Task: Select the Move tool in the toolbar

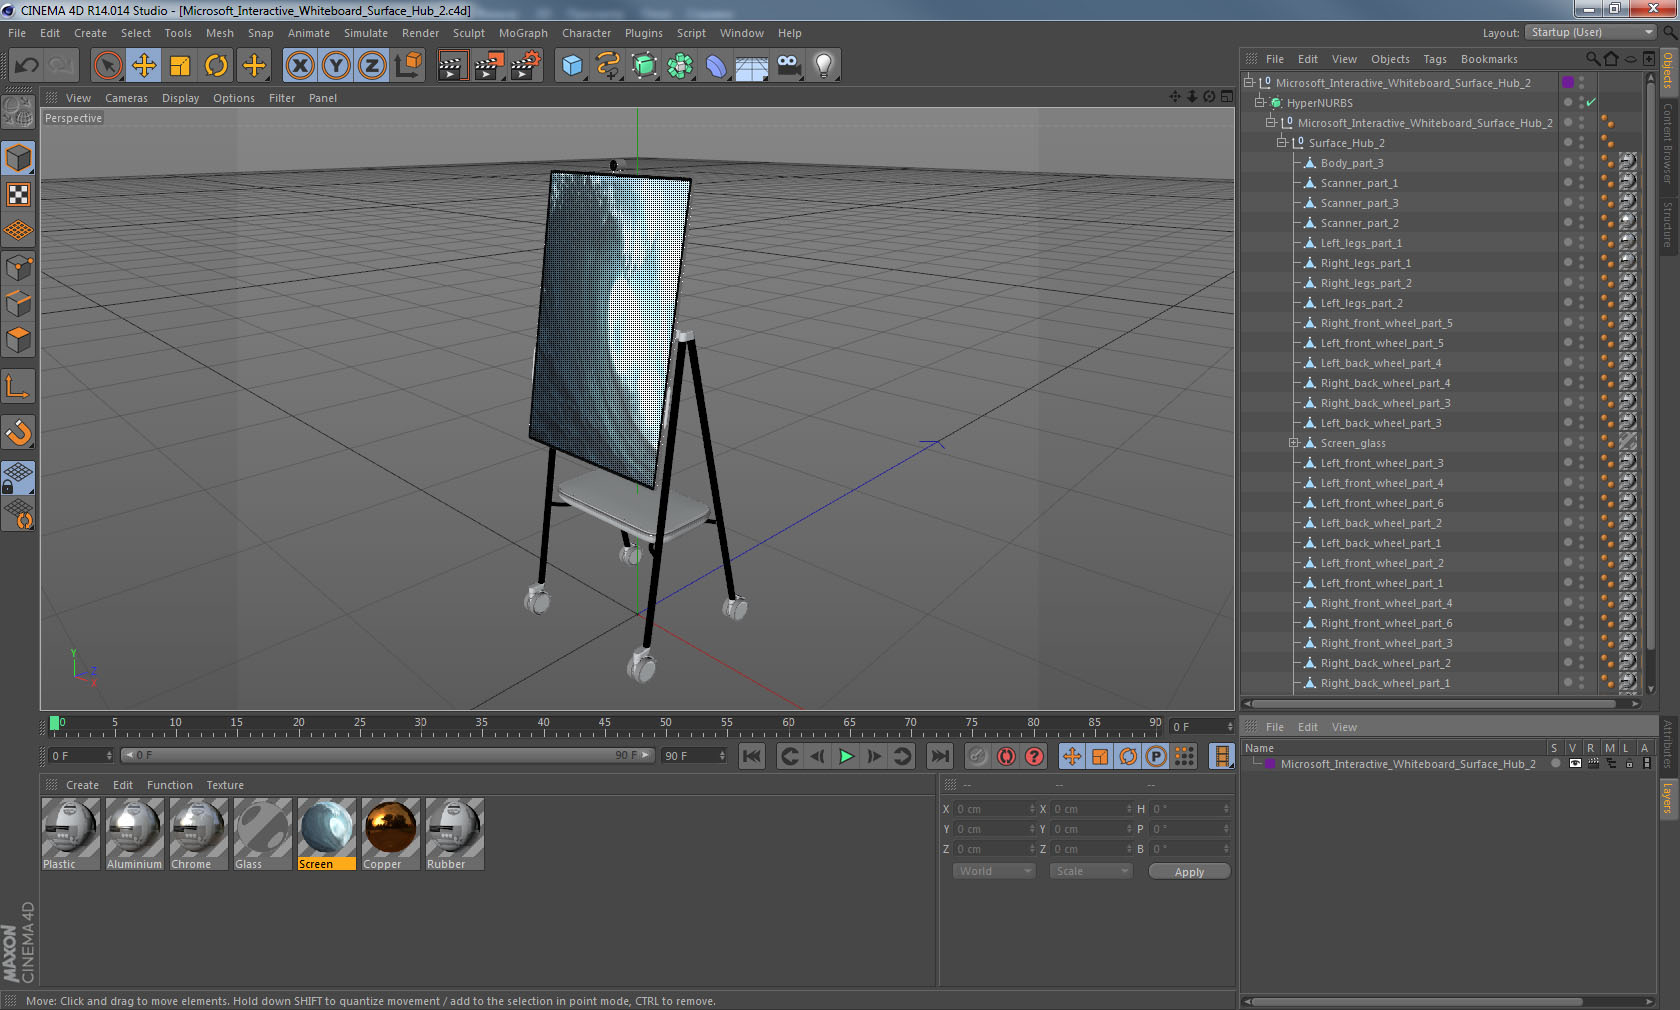Action: pyautogui.click(x=144, y=66)
